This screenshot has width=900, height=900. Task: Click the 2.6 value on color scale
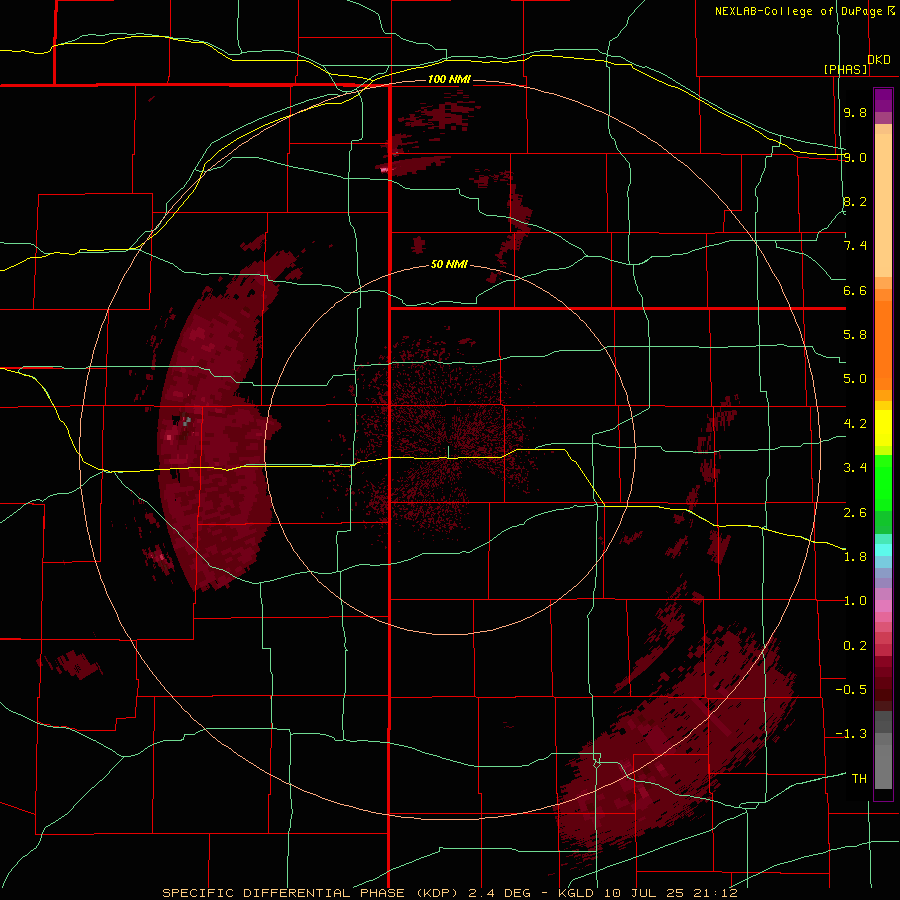click(x=855, y=512)
